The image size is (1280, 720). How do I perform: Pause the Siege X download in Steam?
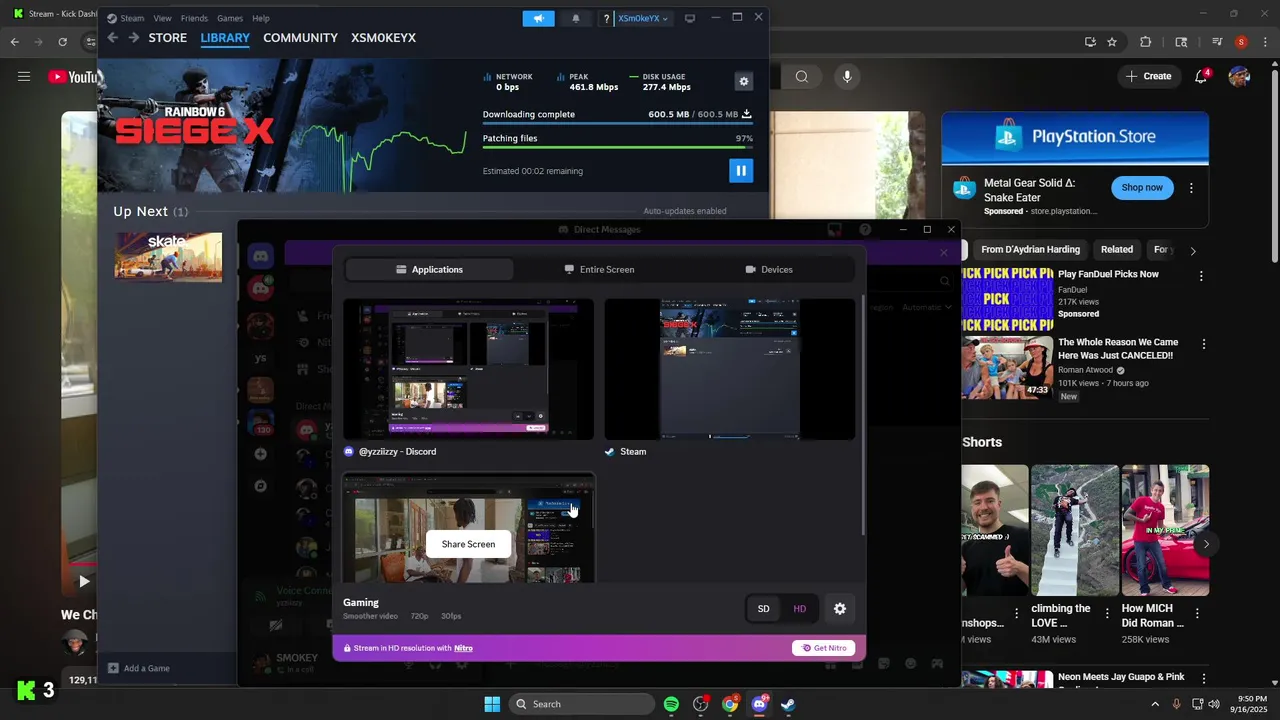[741, 171]
